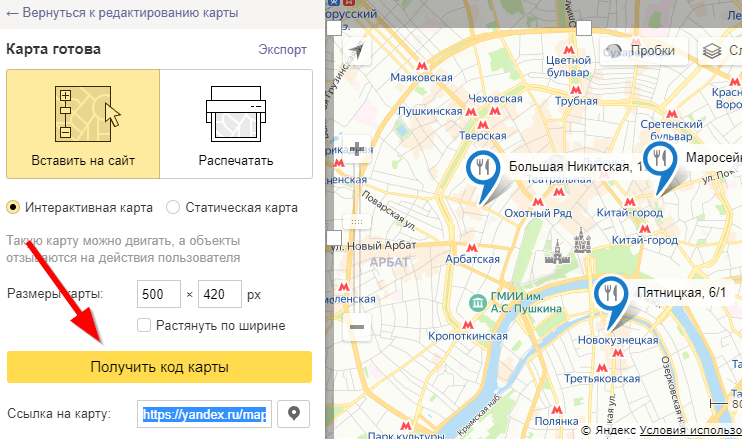Choose the Распечатать option tile
The image size is (742, 439).
click(236, 124)
